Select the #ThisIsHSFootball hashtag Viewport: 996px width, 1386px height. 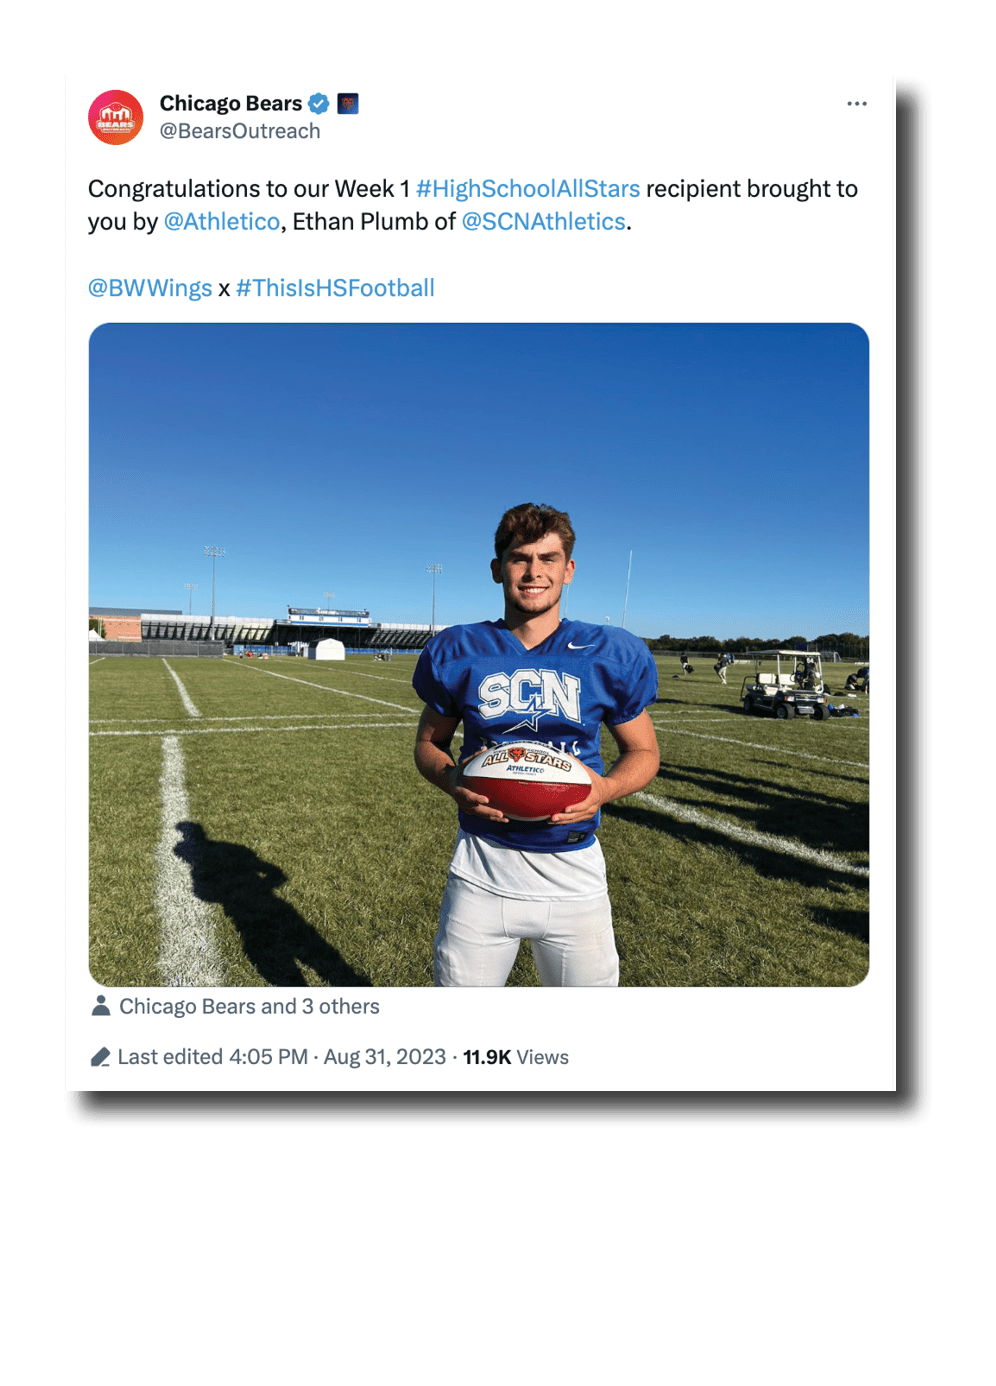pos(335,289)
